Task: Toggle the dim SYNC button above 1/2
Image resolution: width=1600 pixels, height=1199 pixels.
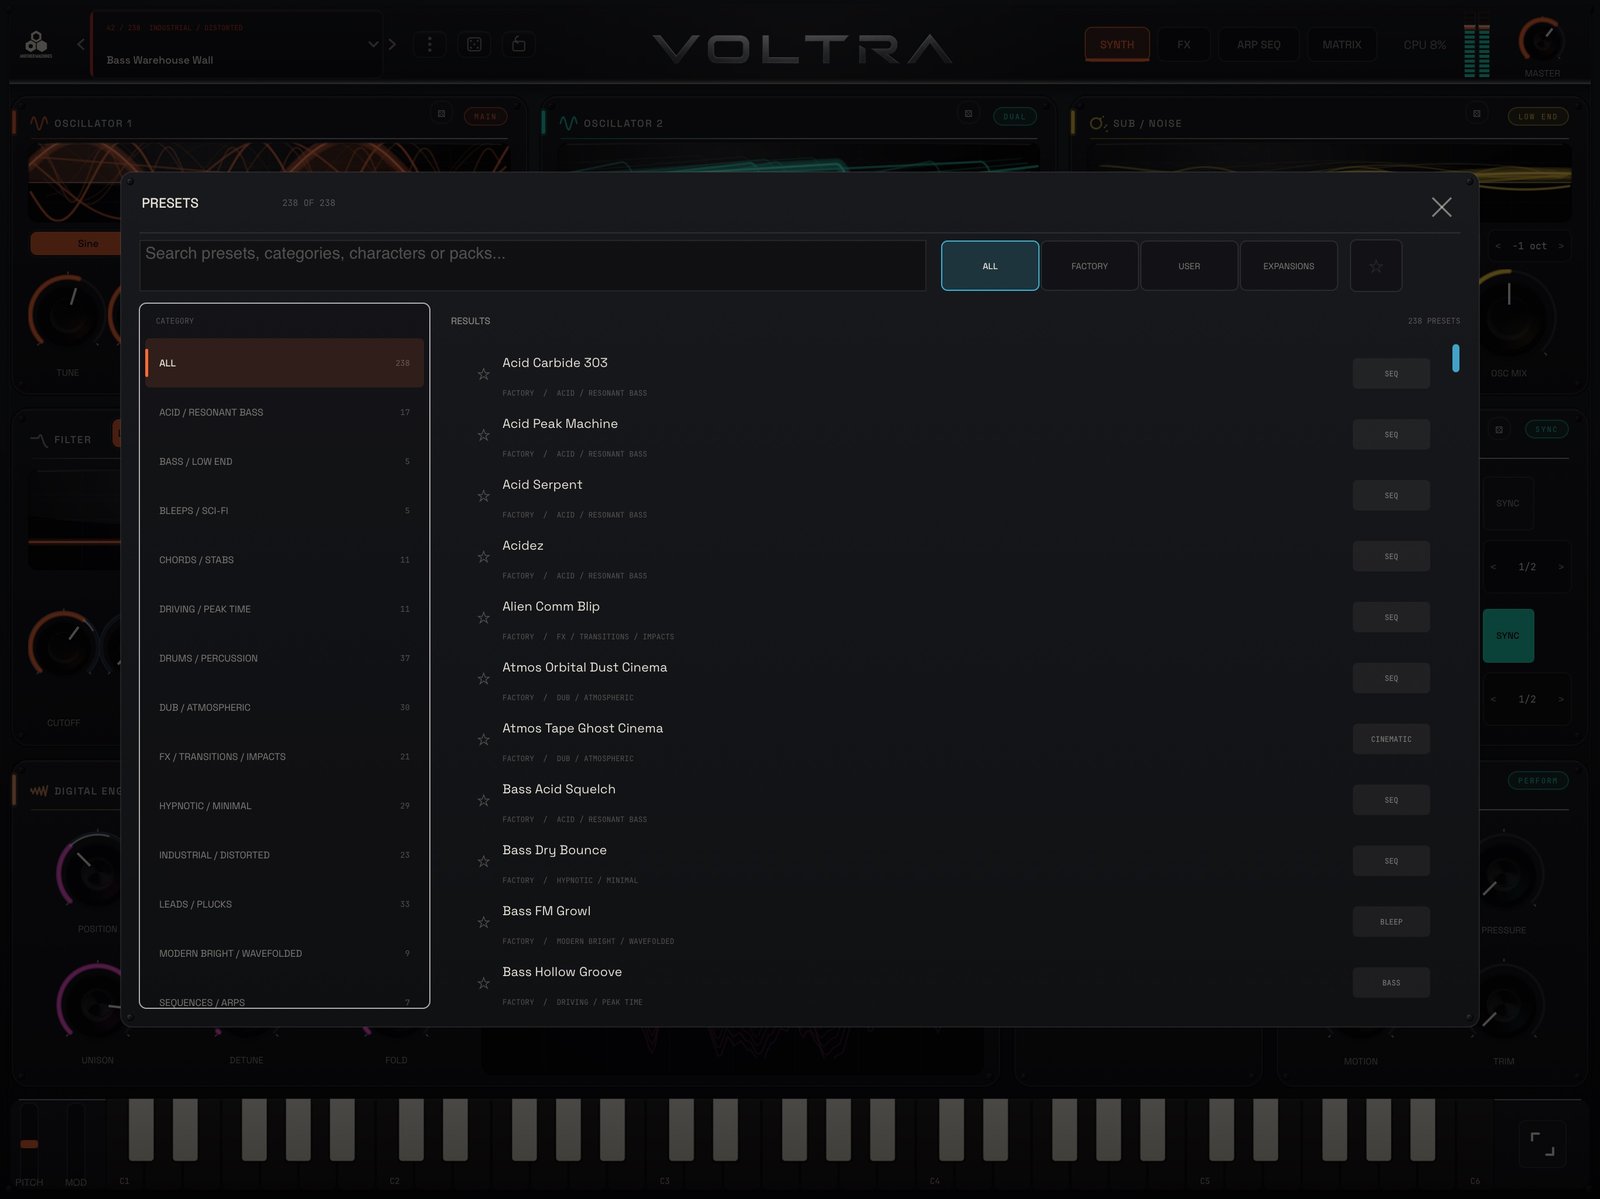Action: click(x=1508, y=503)
